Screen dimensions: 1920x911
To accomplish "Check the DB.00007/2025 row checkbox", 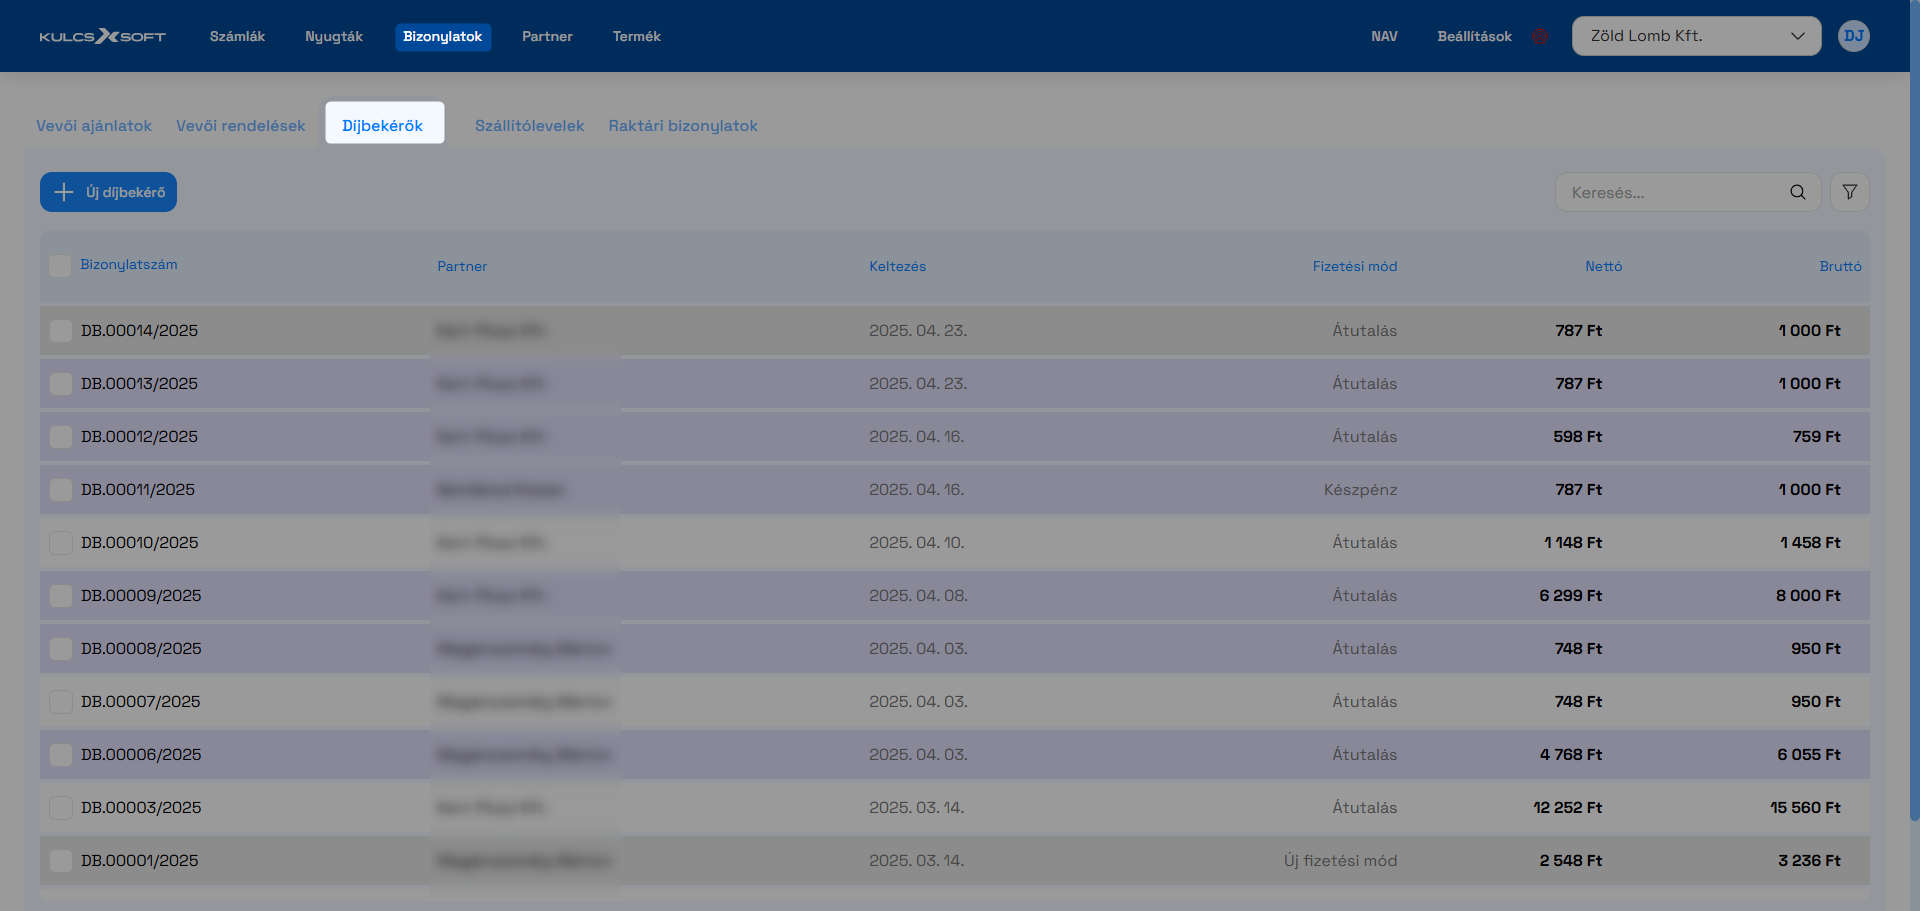I will (x=60, y=702).
